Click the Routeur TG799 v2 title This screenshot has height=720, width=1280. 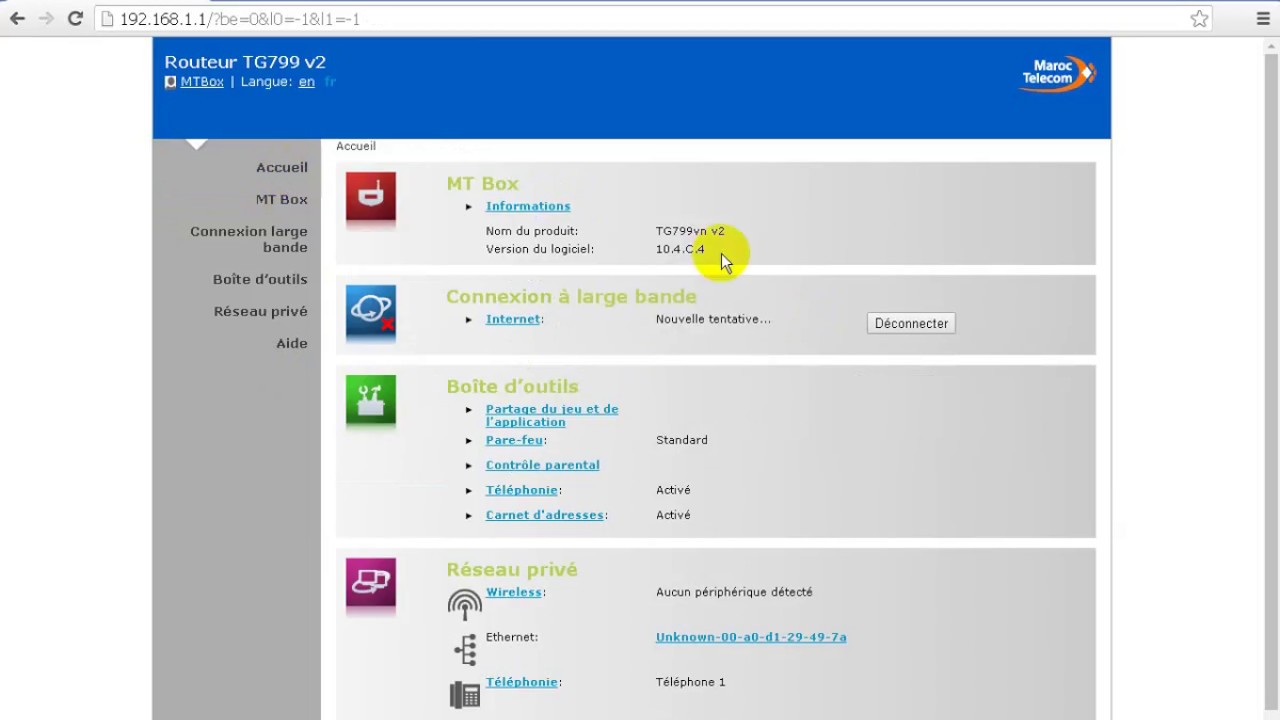click(245, 62)
